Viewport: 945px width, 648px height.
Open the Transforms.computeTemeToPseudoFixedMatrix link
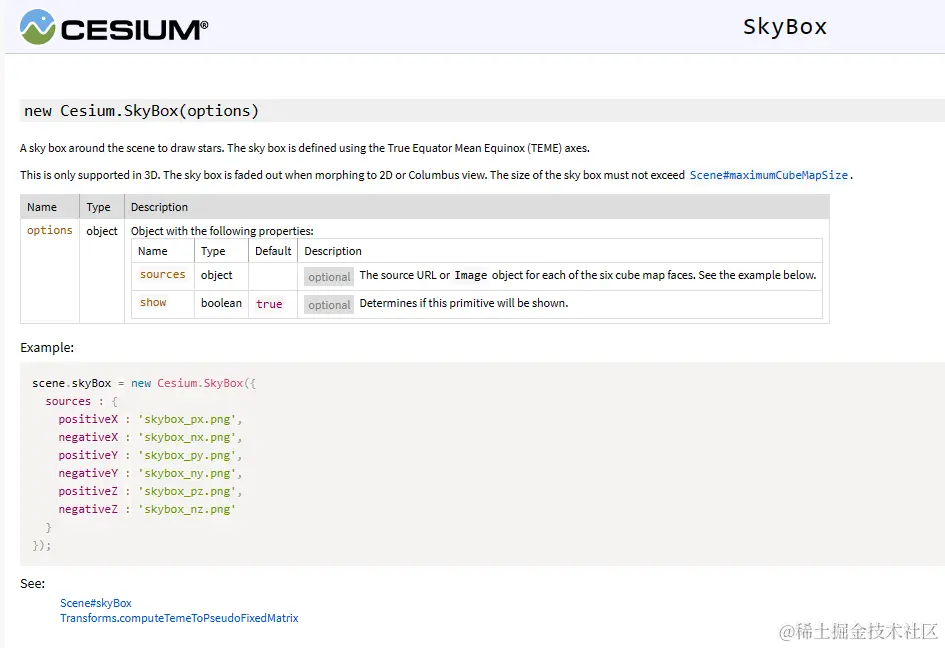point(179,618)
